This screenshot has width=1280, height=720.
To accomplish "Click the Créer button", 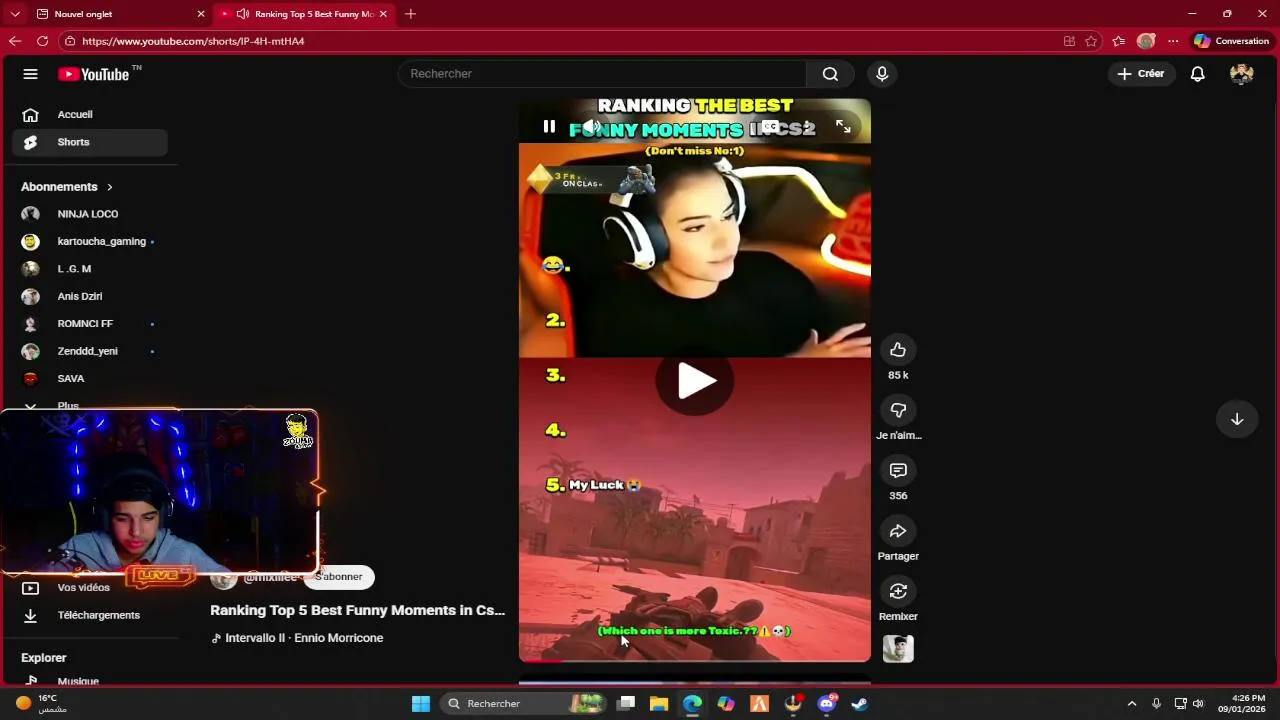I will point(1141,74).
